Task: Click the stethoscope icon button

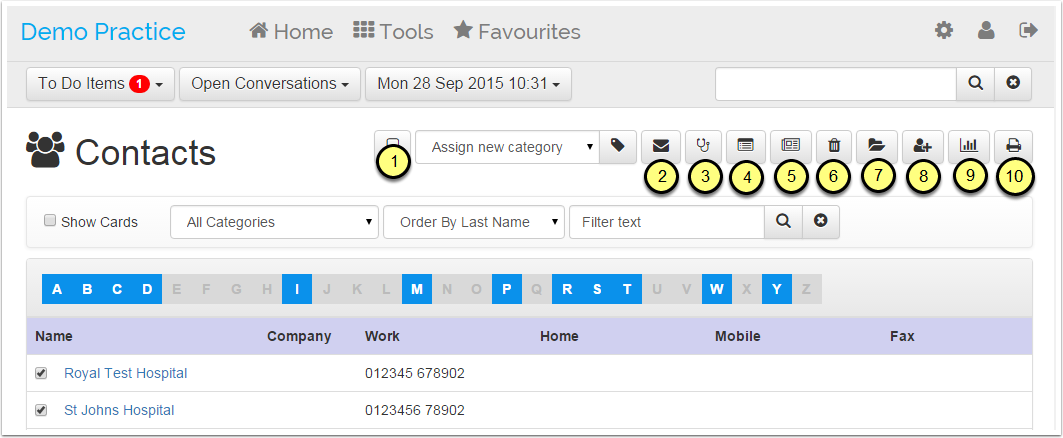Action: tap(703, 145)
